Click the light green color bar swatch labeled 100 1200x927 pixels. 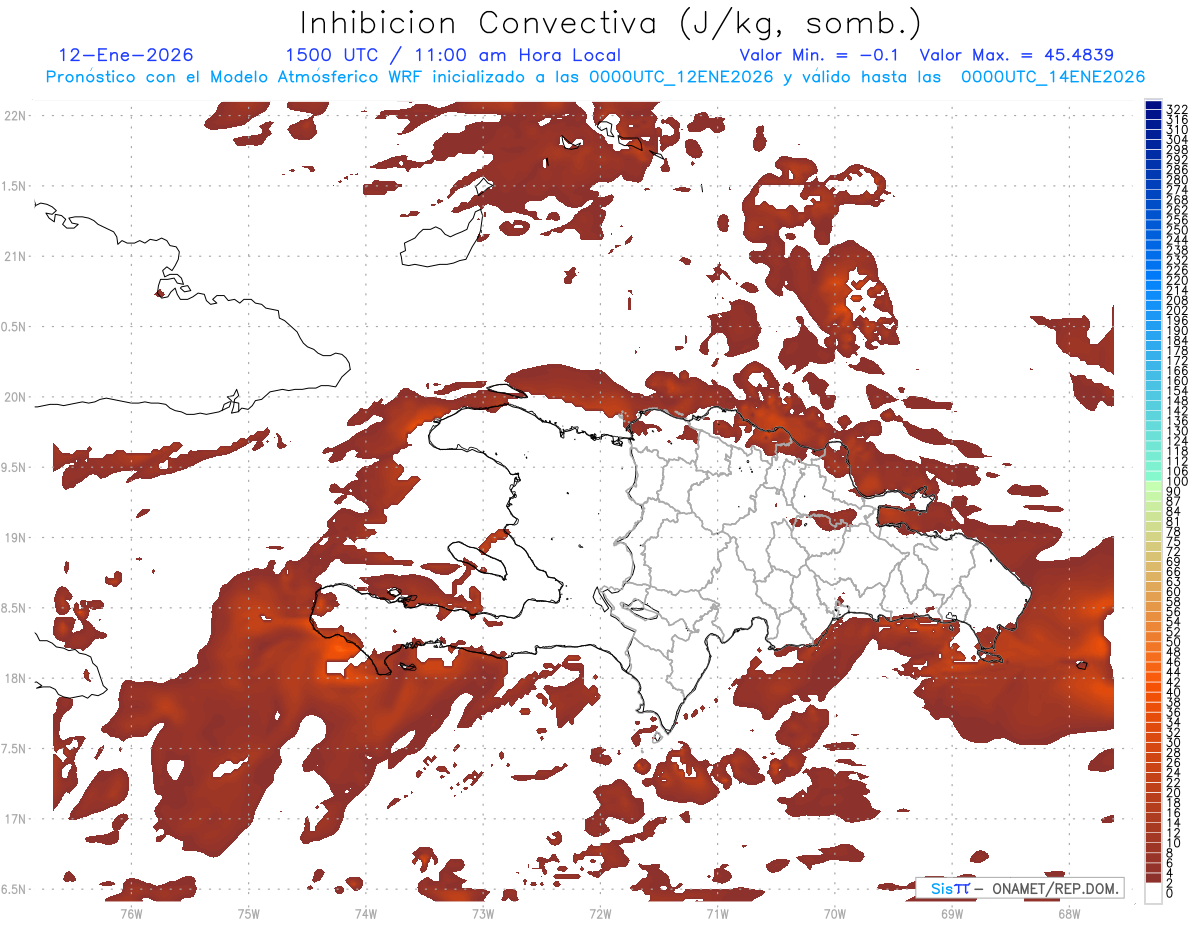coord(1153,484)
